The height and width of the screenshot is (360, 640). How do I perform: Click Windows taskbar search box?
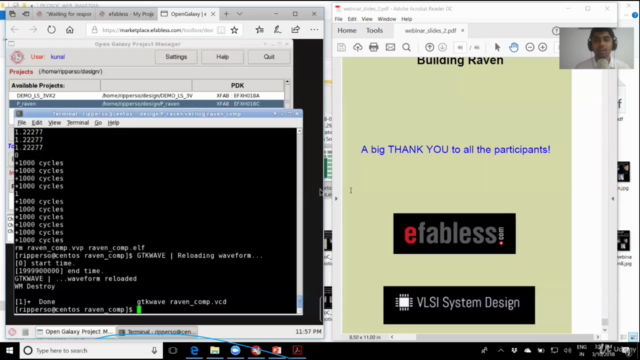pos(91,351)
